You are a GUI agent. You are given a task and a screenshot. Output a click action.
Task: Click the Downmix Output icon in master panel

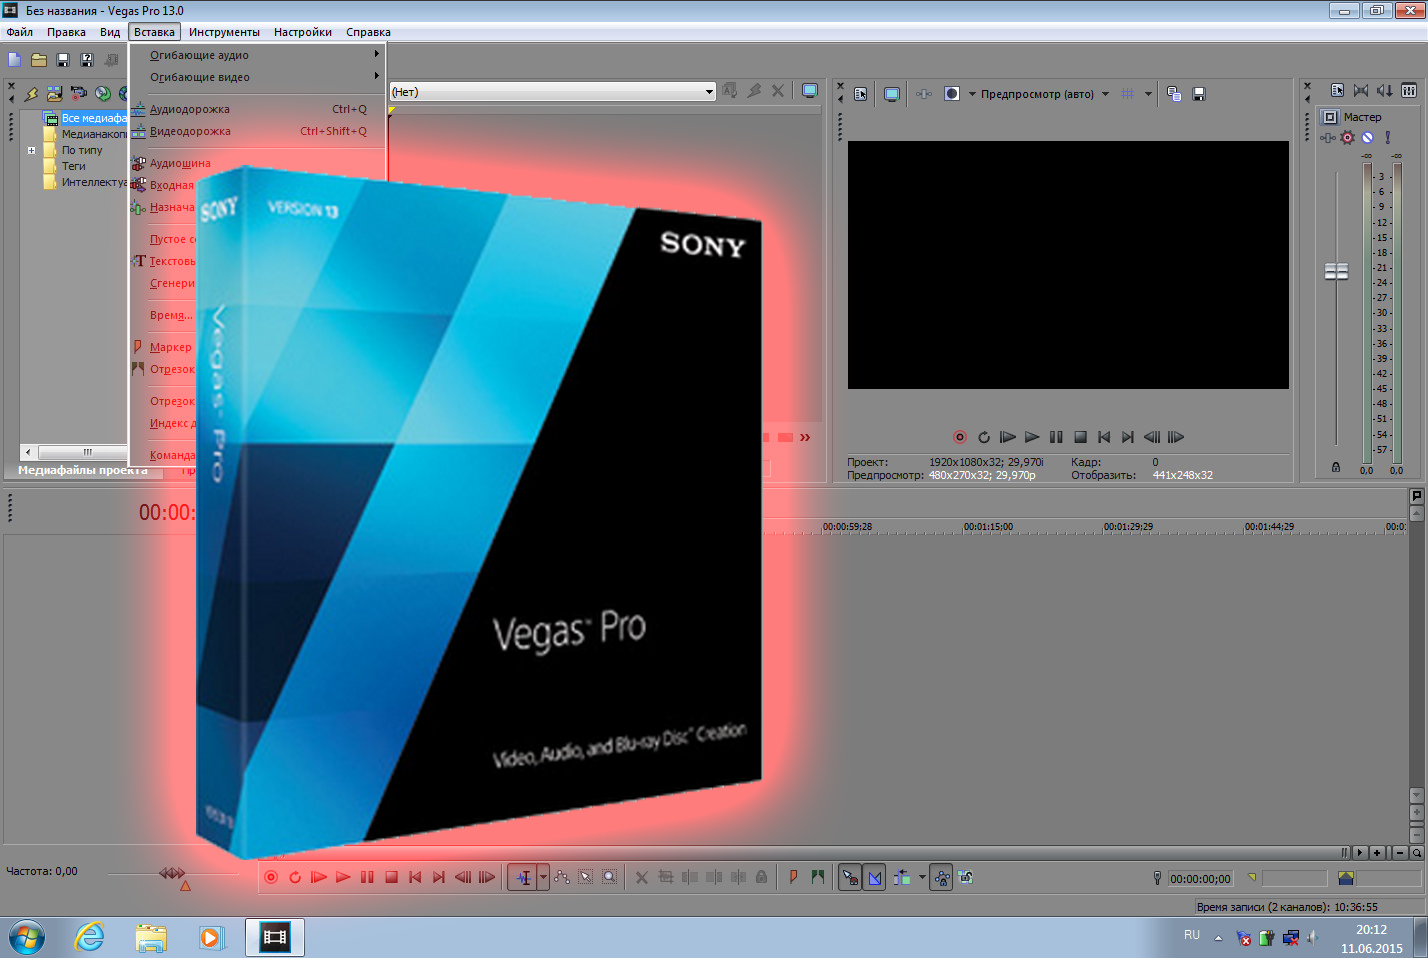coord(1361,91)
